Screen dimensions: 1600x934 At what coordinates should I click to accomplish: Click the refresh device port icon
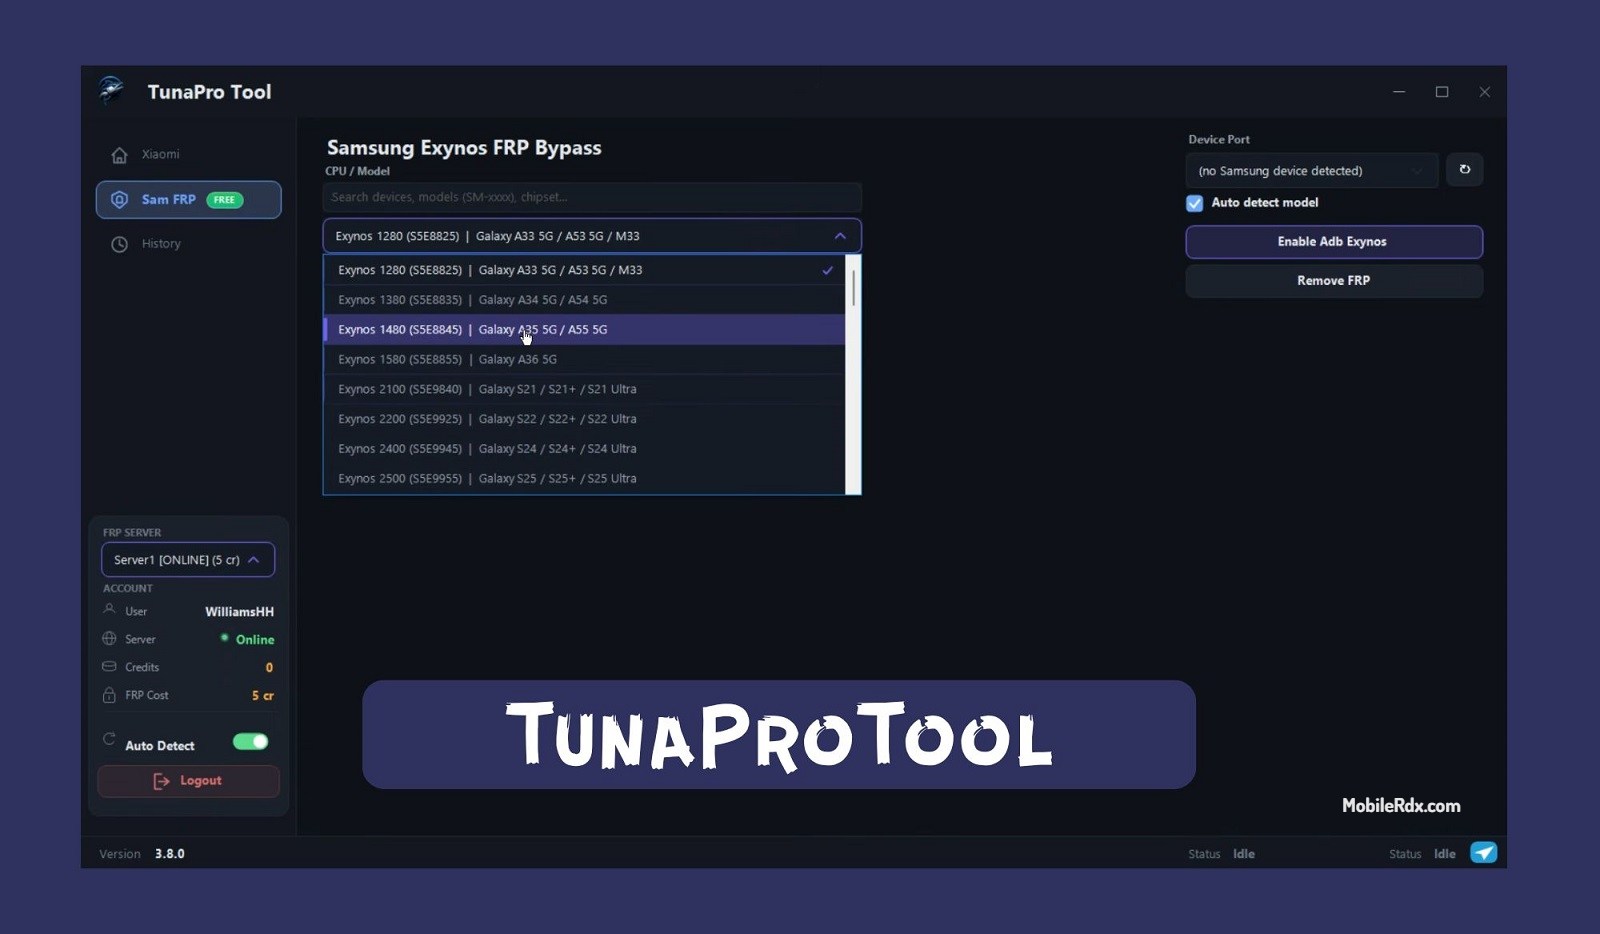pos(1464,170)
